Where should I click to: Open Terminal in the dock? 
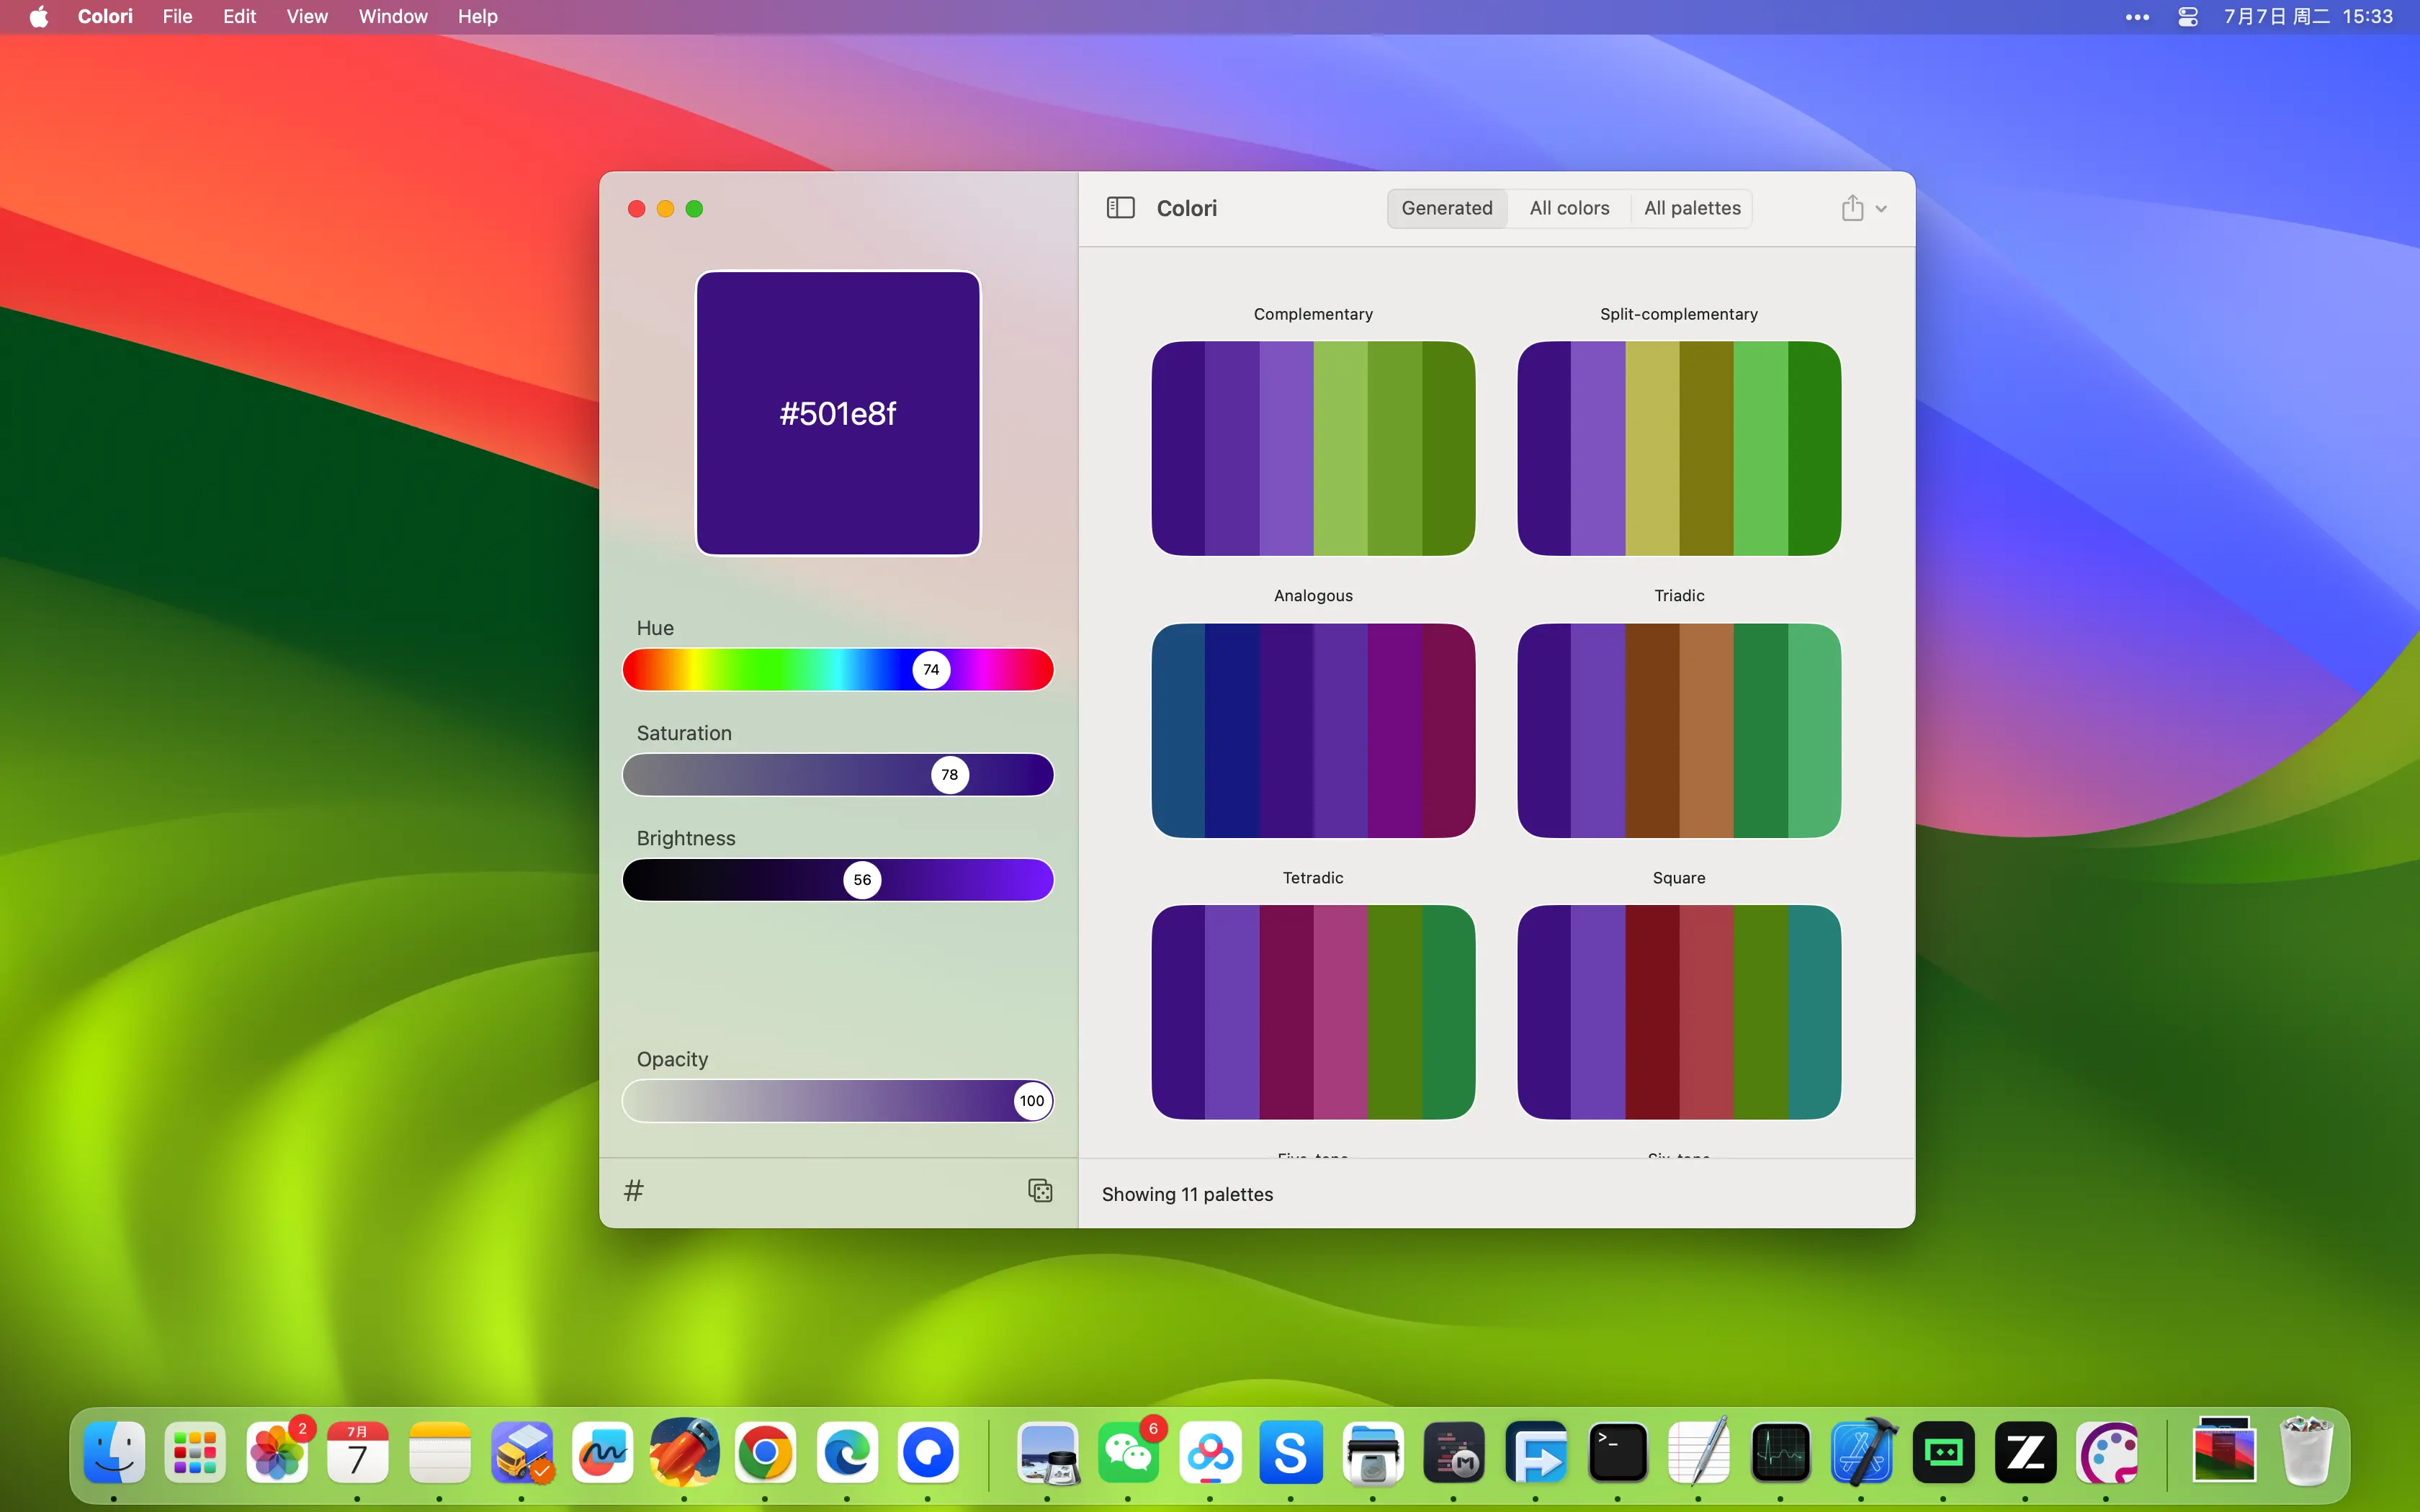1617,1452
